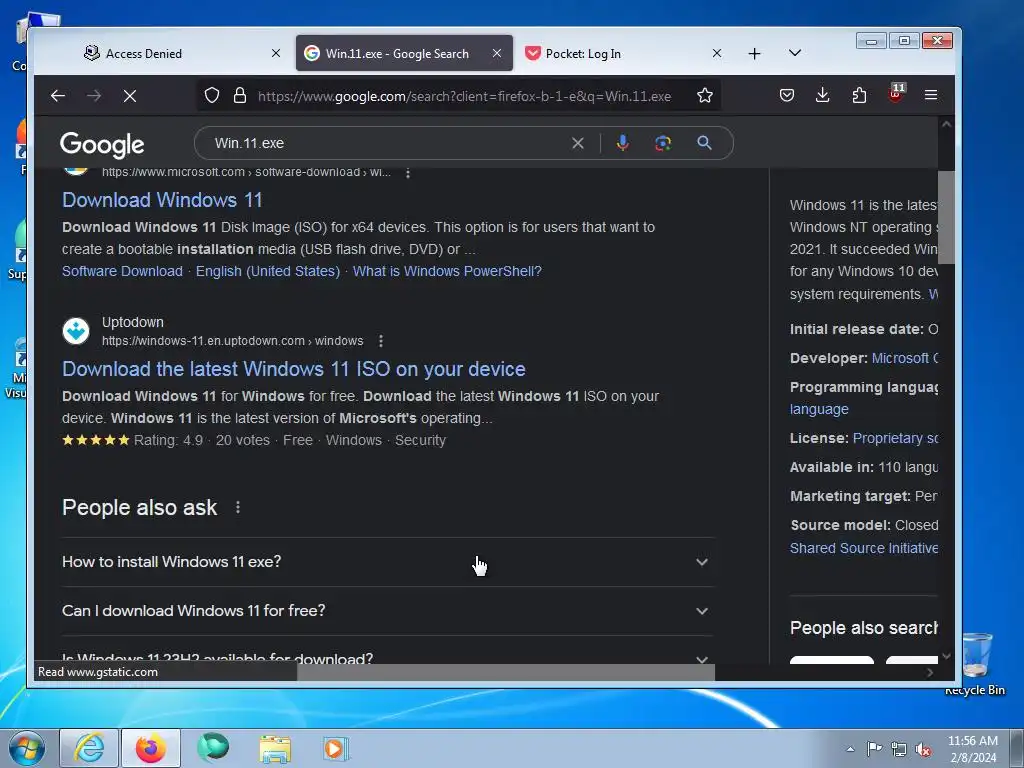Image resolution: width=1024 pixels, height=768 pixels.
Task: Open People also ask options dots
Action: coord(238,507)
